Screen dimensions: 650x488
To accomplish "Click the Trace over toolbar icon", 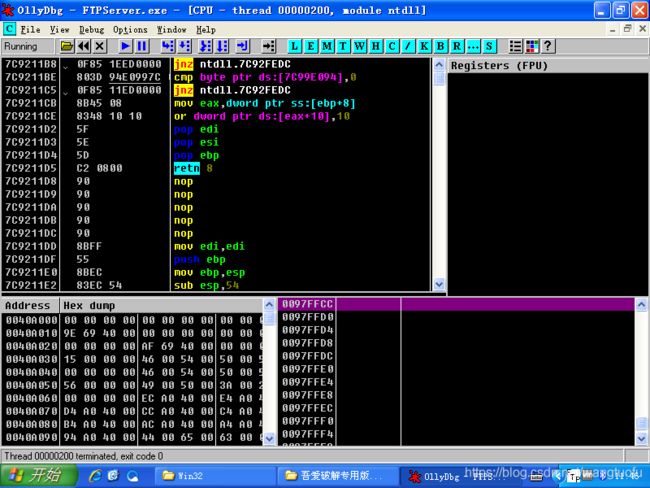I will (x=222, y=46).
